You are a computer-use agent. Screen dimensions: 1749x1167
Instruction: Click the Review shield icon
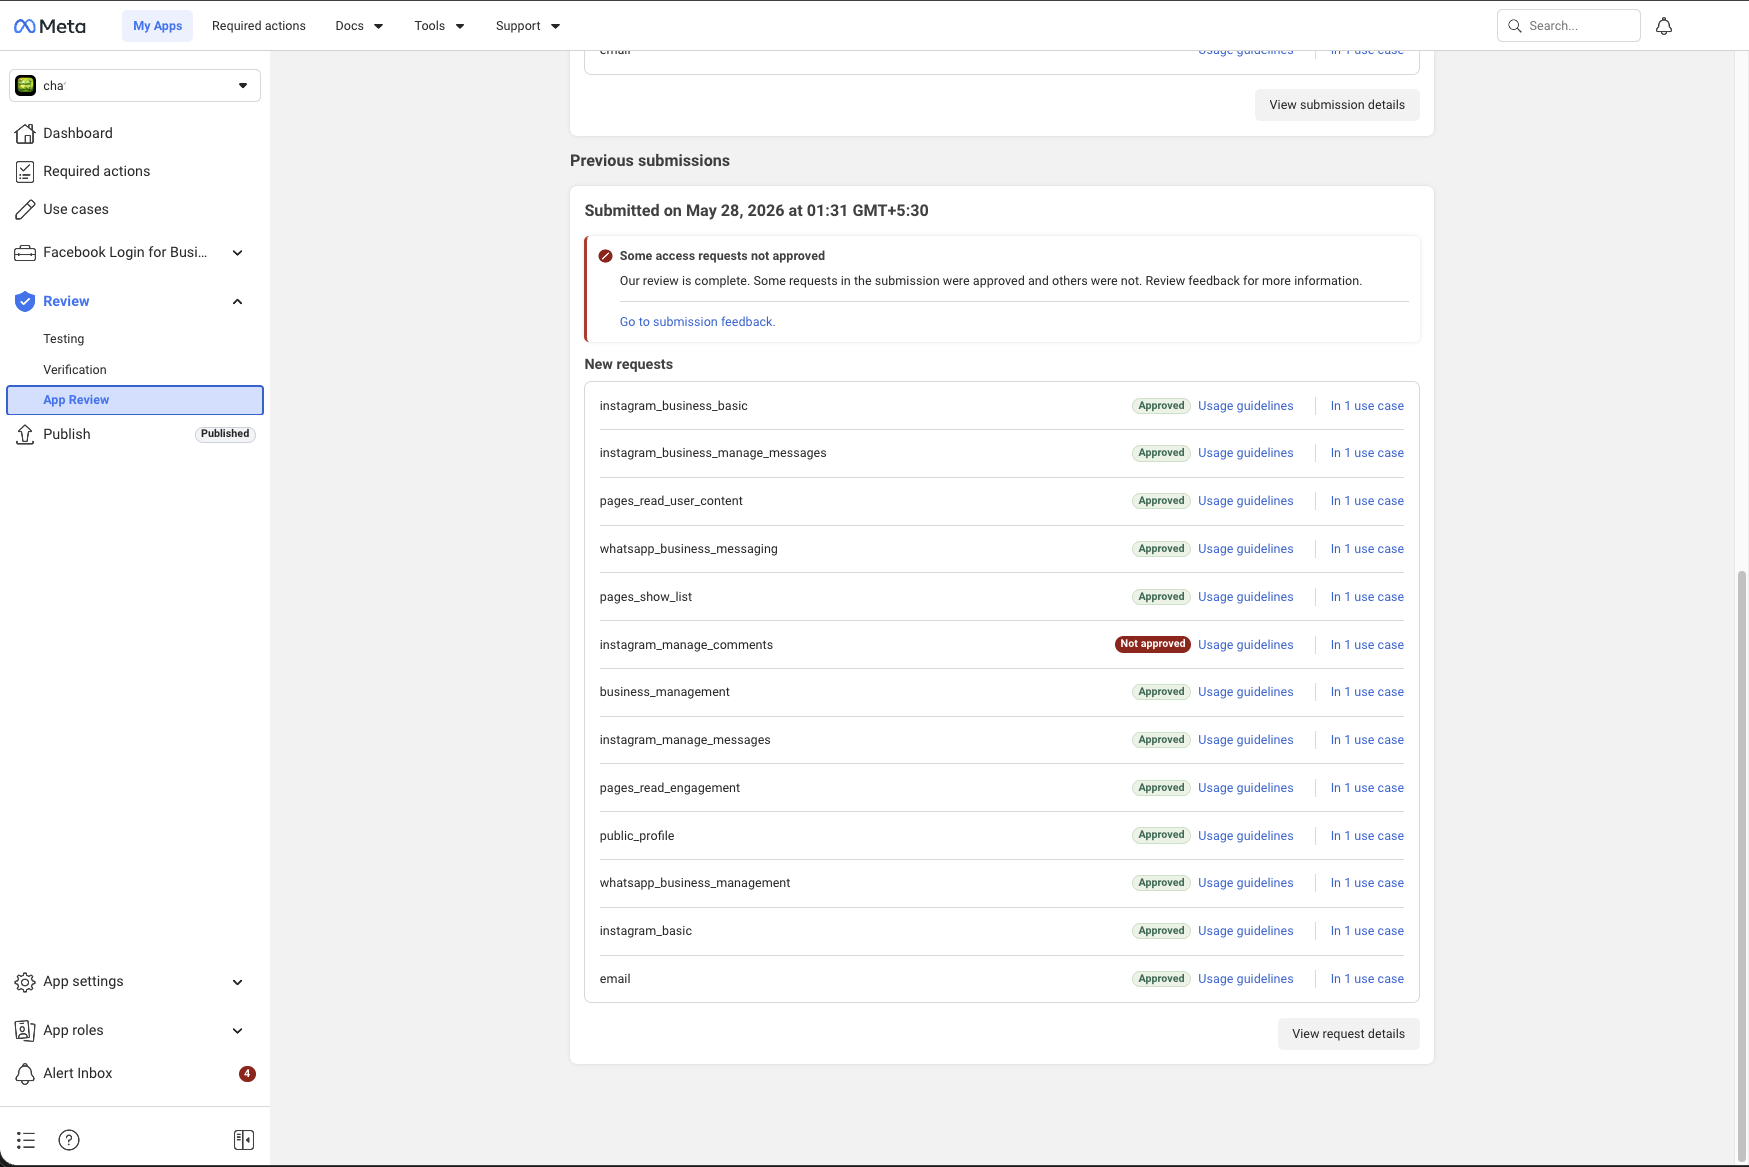(25, 302)
